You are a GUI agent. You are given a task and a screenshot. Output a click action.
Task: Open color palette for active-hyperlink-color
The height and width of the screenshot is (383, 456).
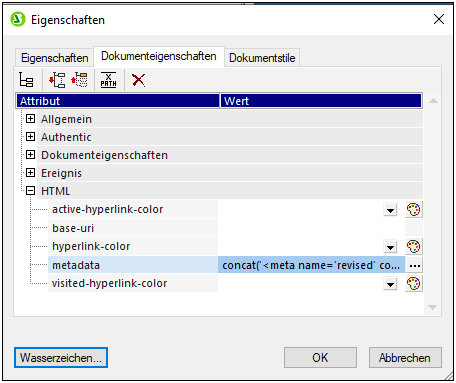coord(414,210)
